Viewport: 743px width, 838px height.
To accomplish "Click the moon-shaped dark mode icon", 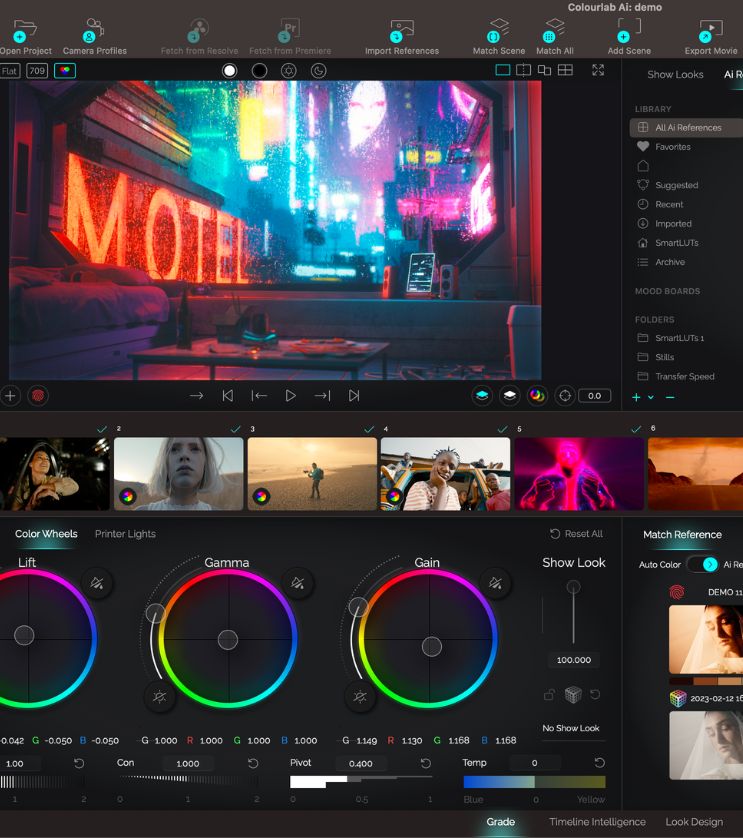I will [318, 70].
